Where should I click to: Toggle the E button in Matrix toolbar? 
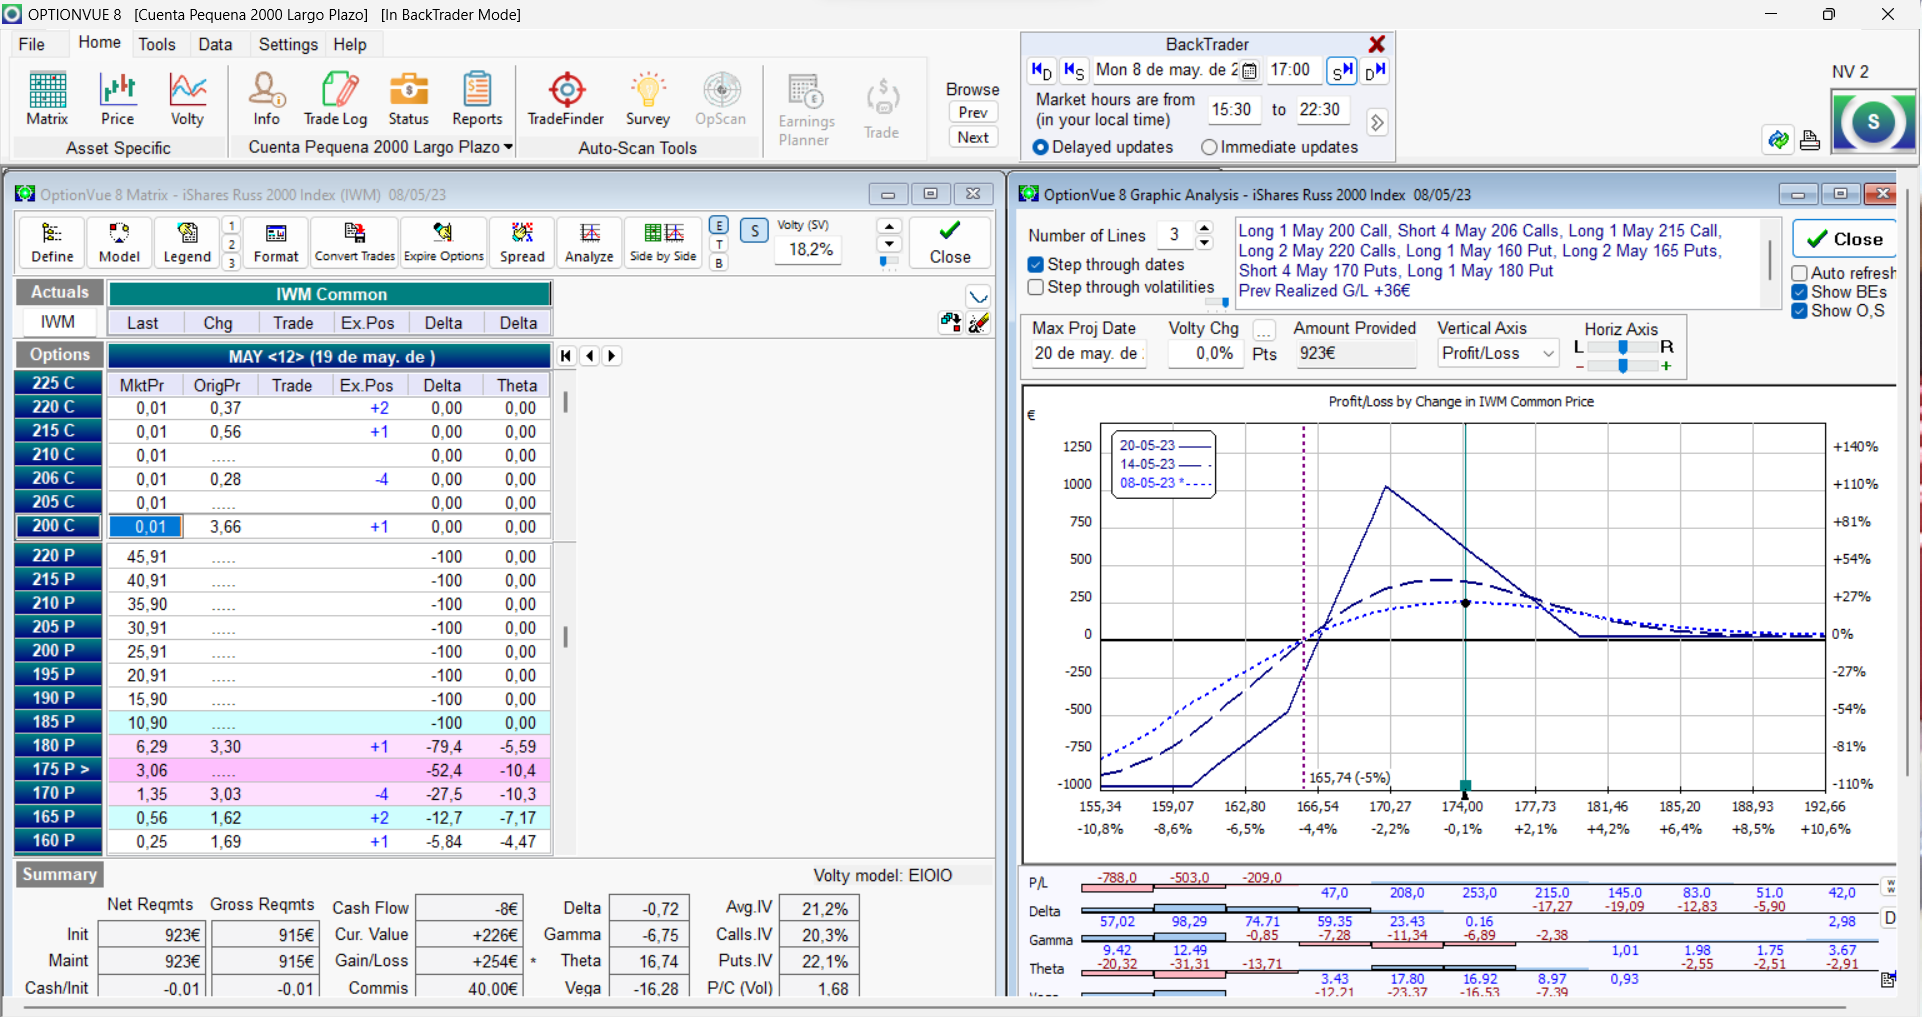pos(719,226)
